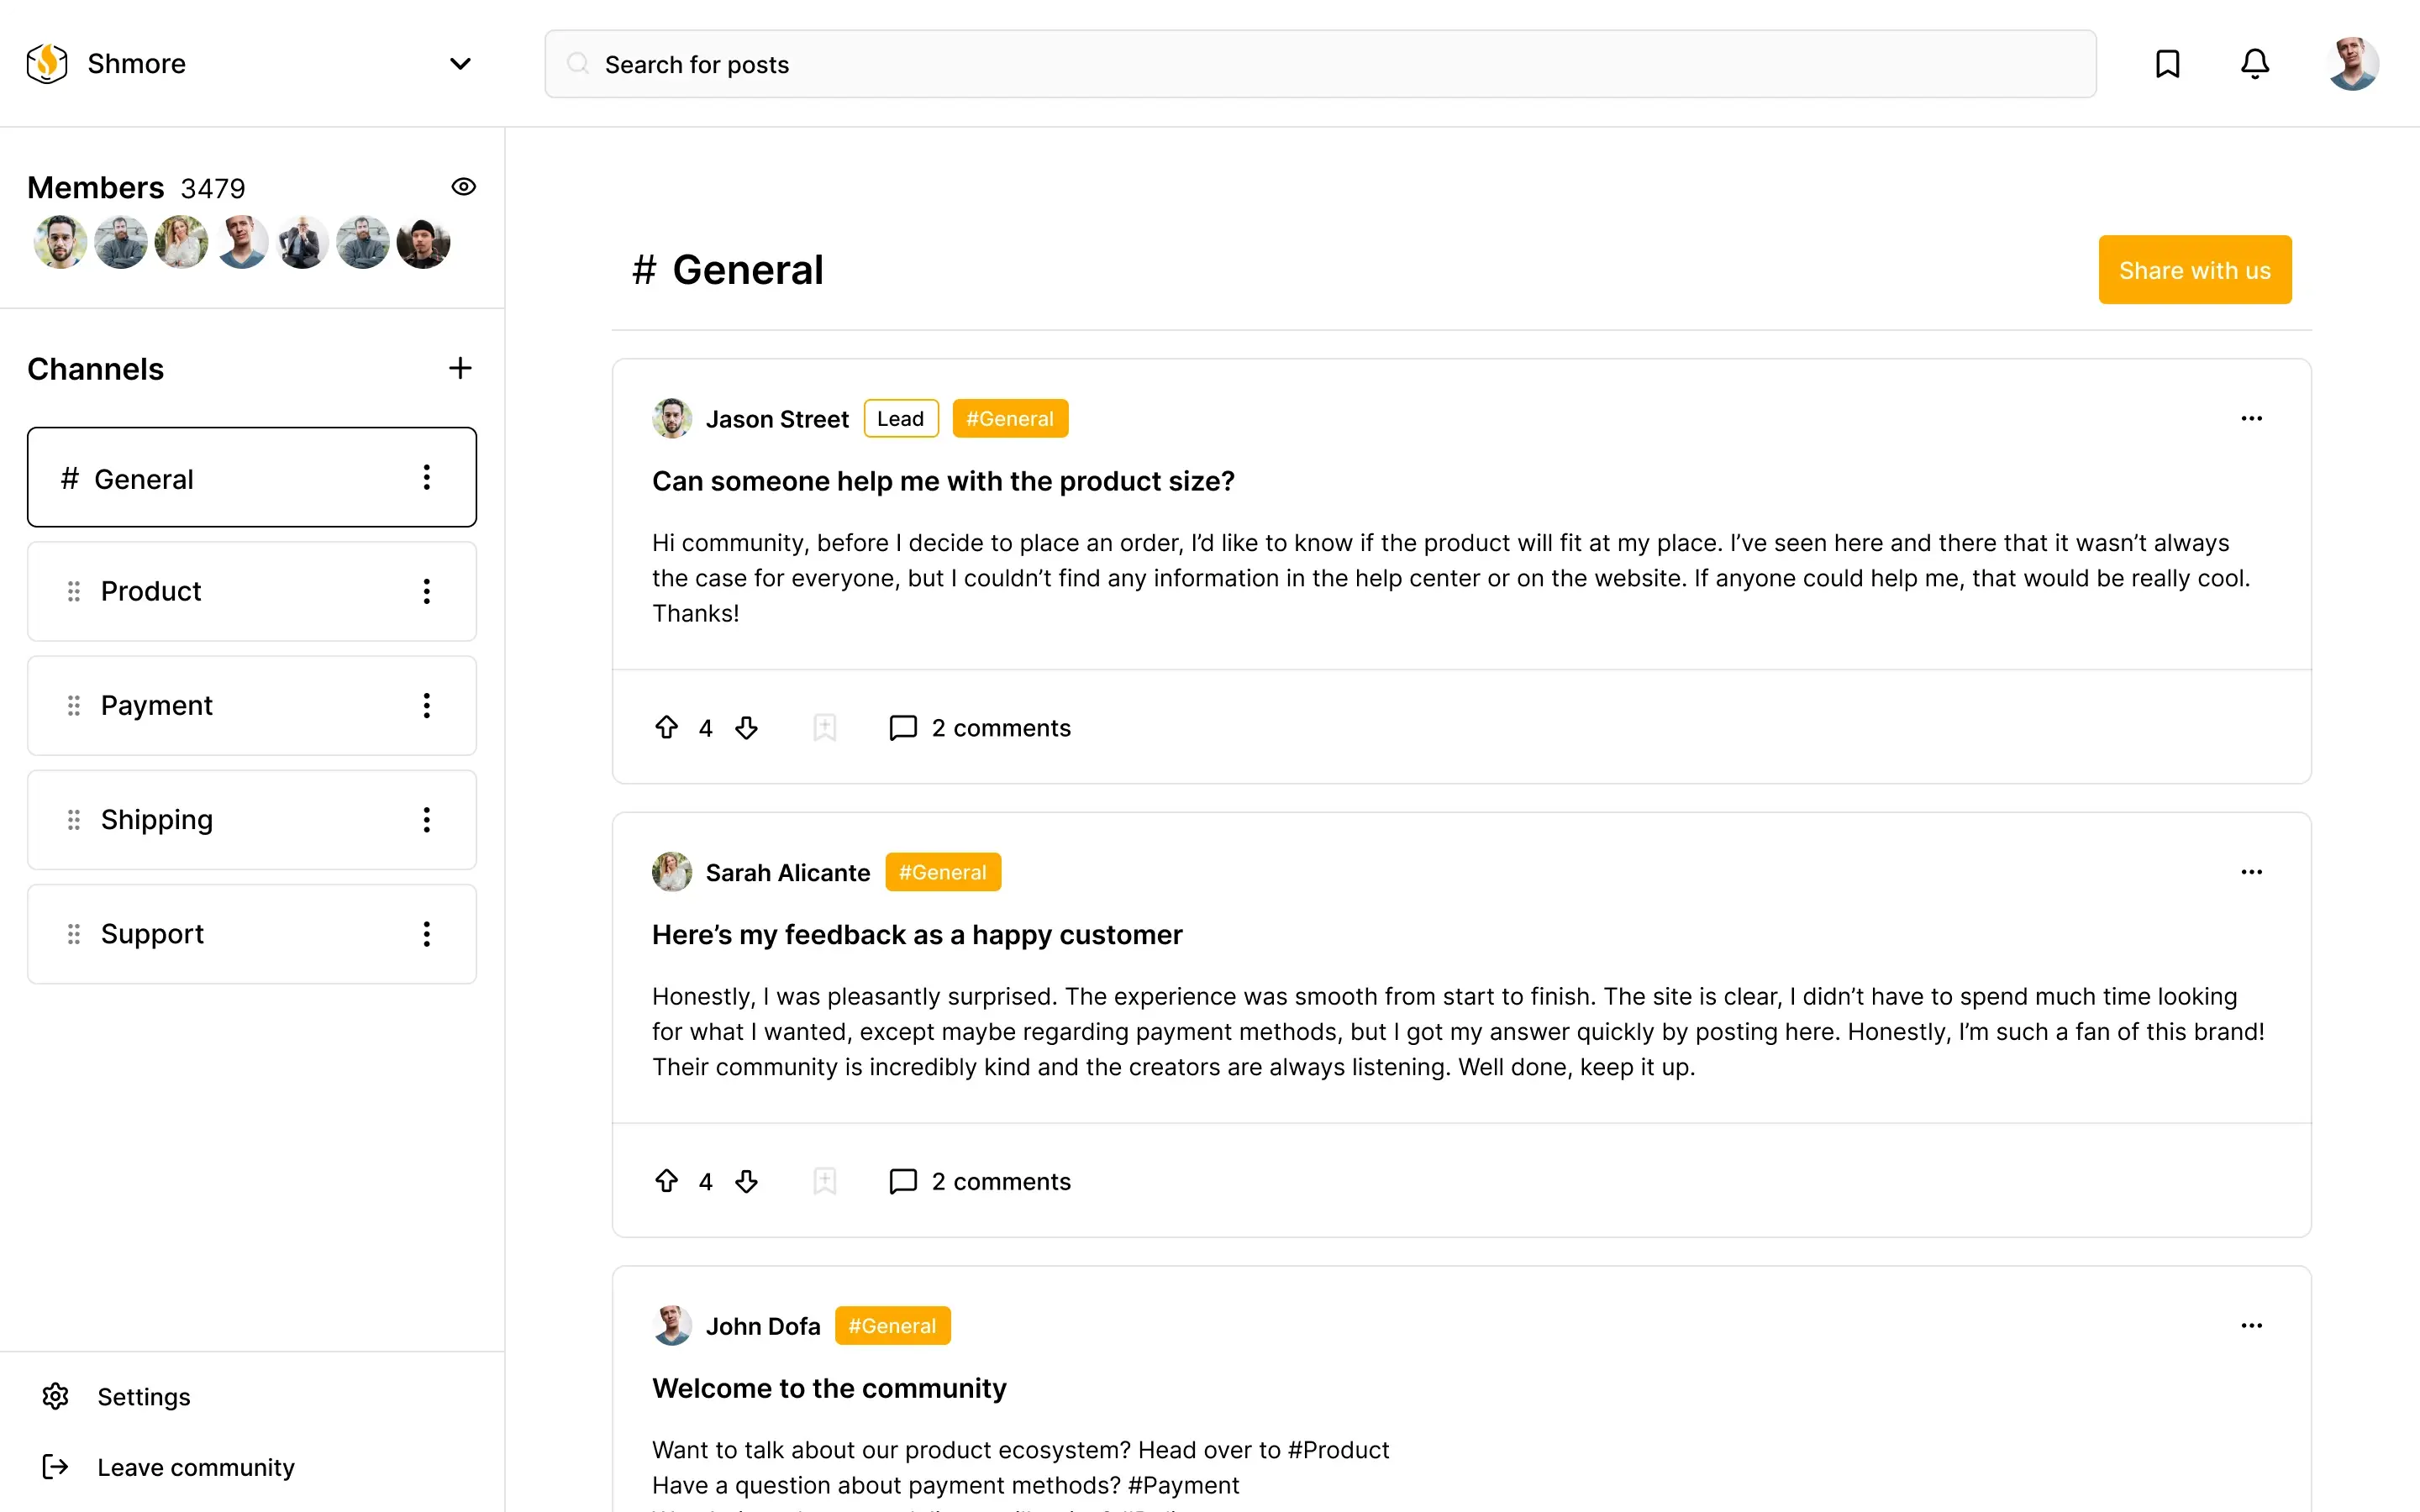The height and width of the screenshot is (1512, 2420).
Task: Click the Share with us button
Action: point(2194,269)
